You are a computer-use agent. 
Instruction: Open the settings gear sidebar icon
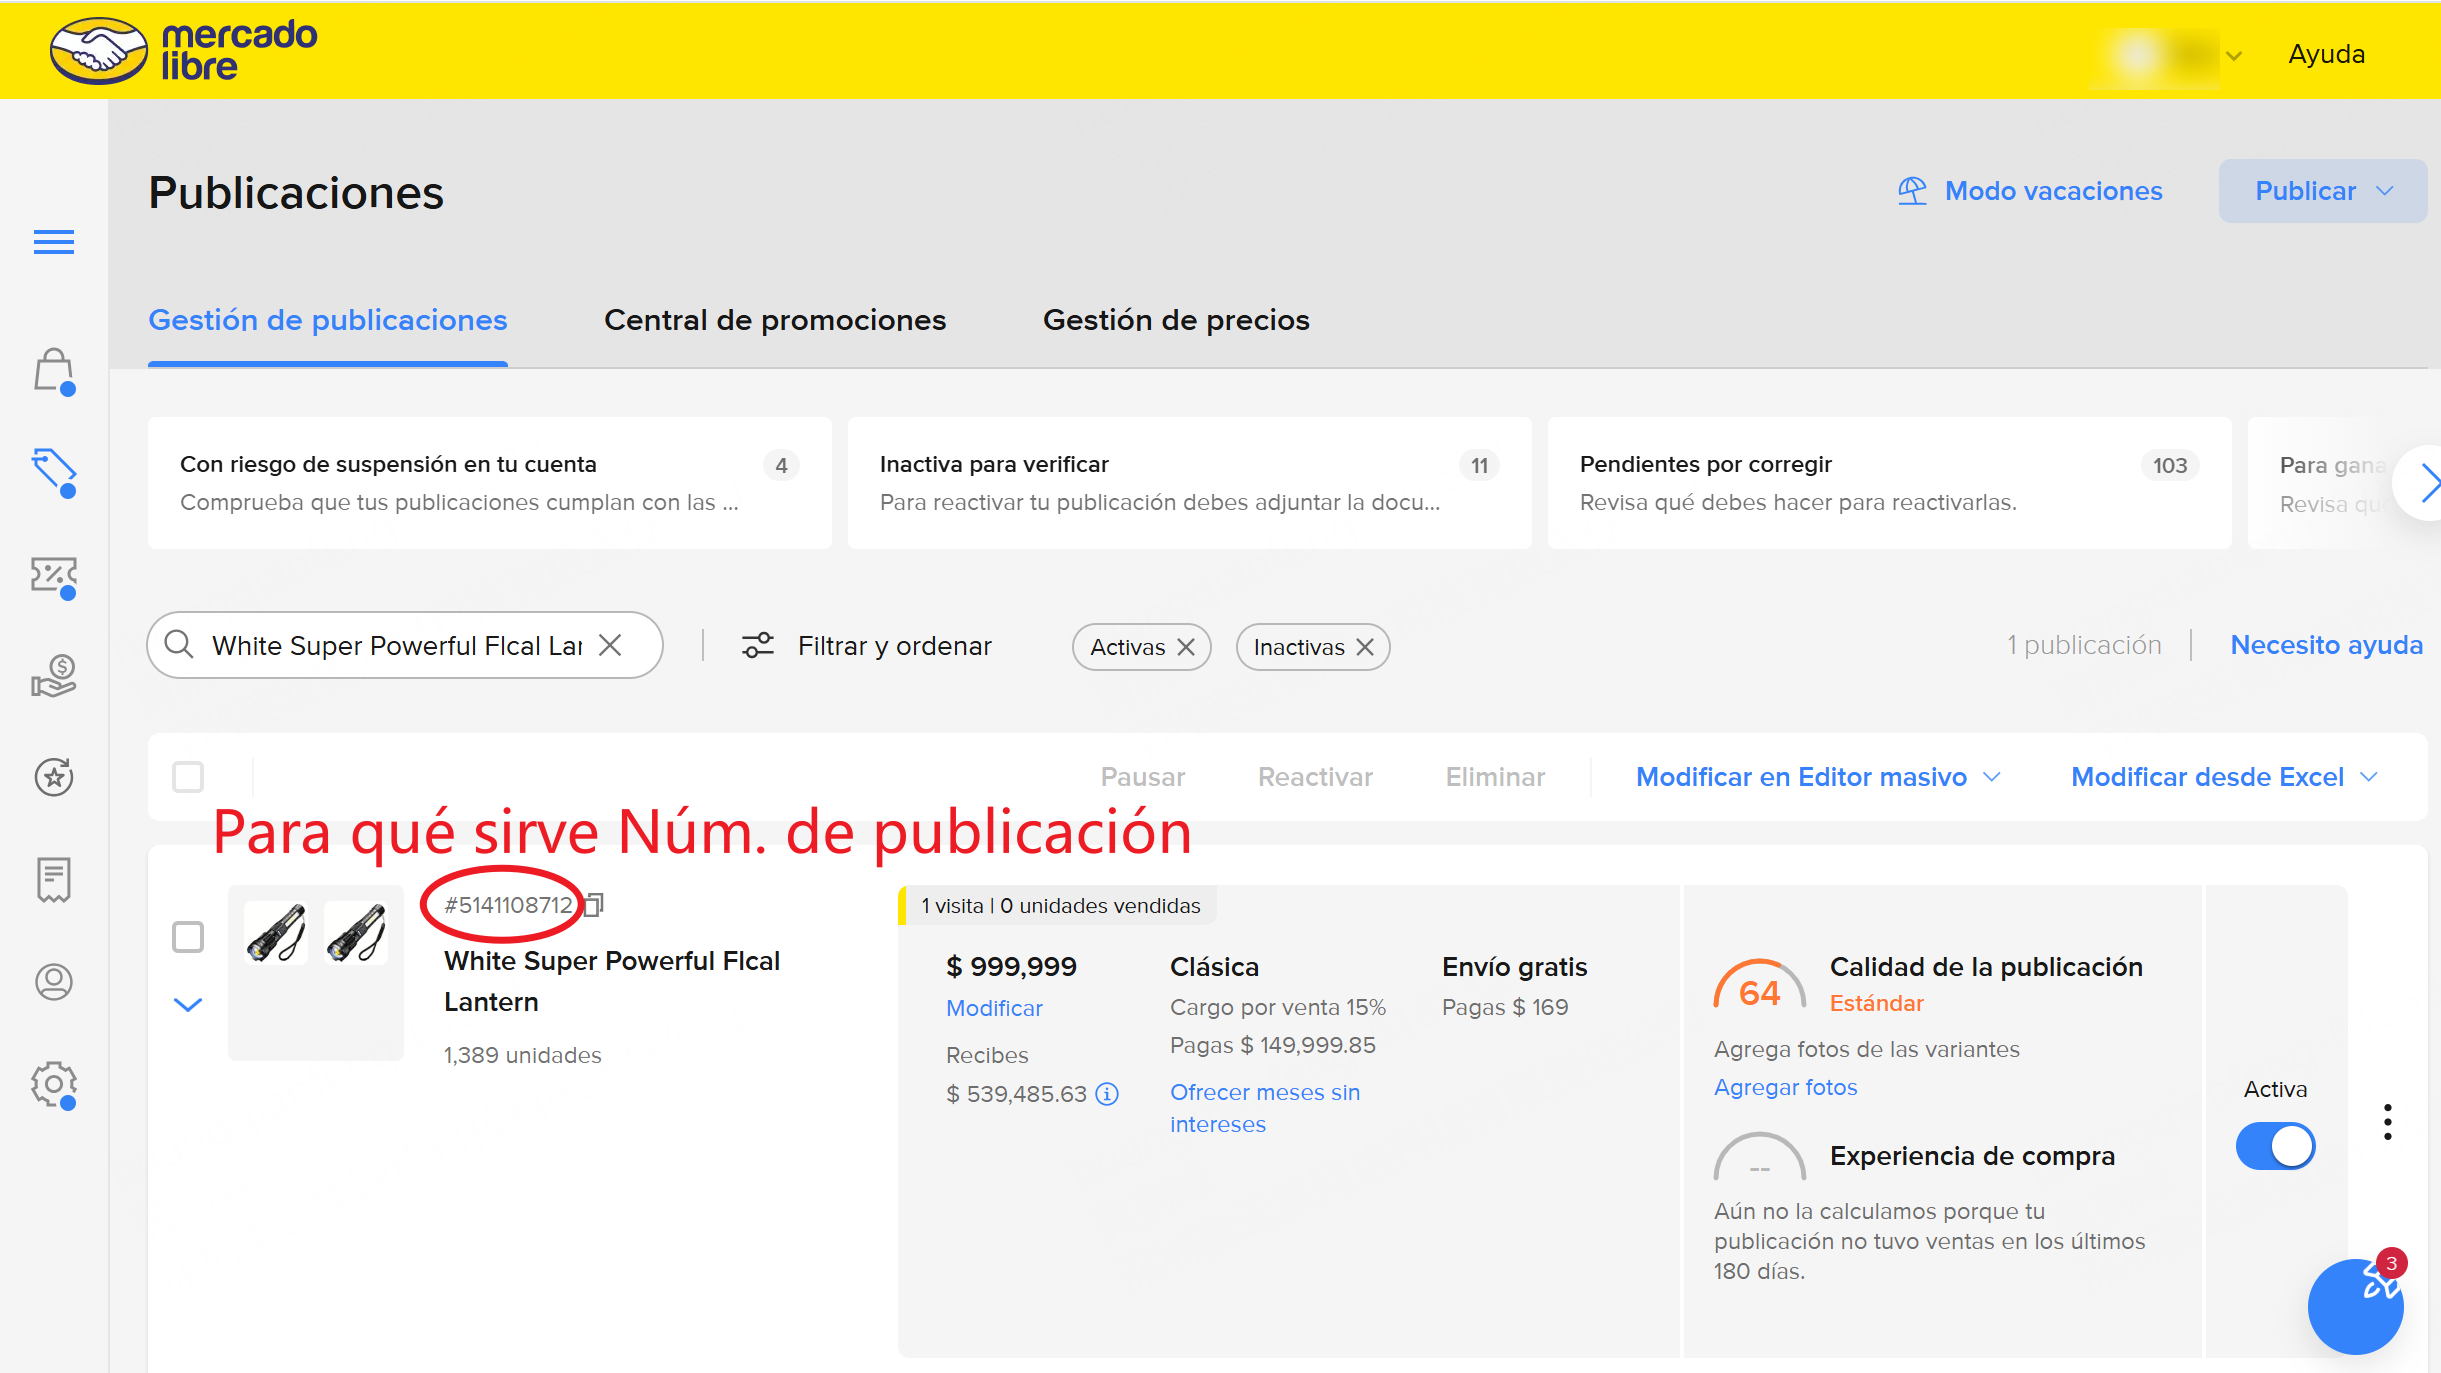click(54, 1085)
